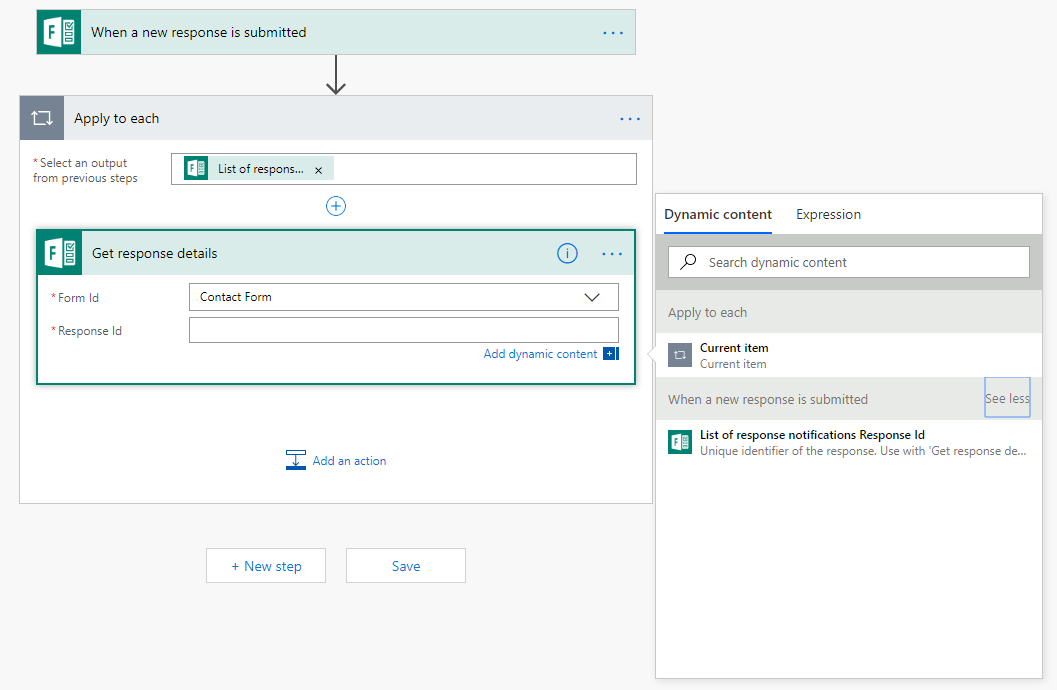The height and width of the screenshot is (690, 1057).
Task: Save the flow
Action: click(406, 565)
